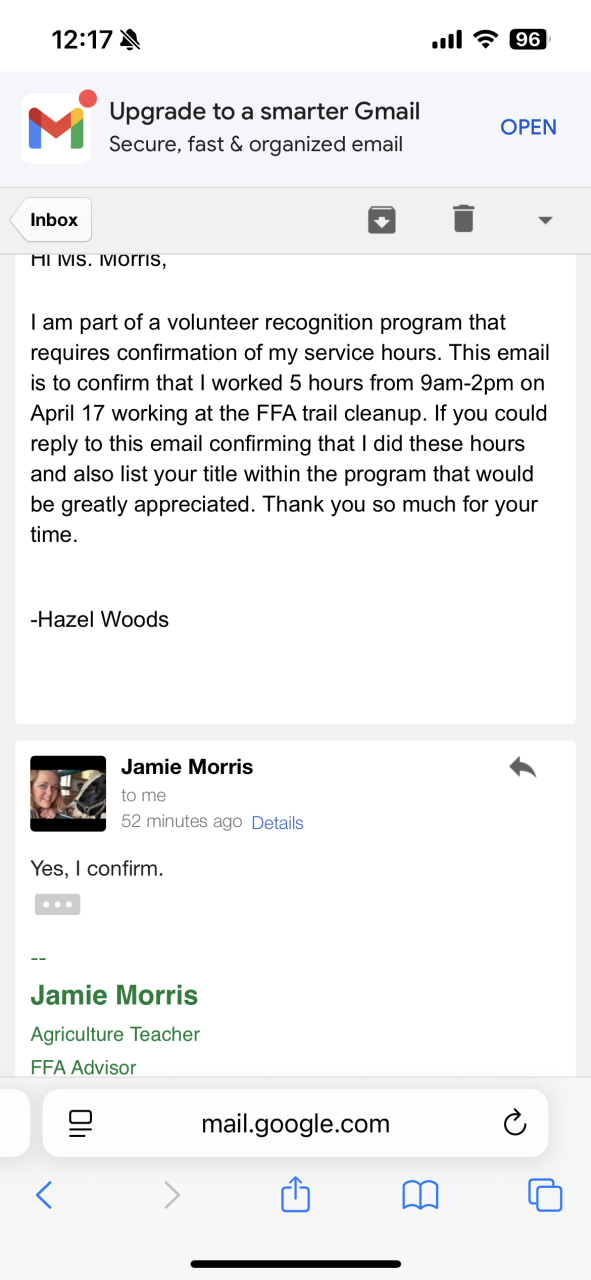Open the Safari bookmarks icon

pyautogui.click(x=420, y=1194)
